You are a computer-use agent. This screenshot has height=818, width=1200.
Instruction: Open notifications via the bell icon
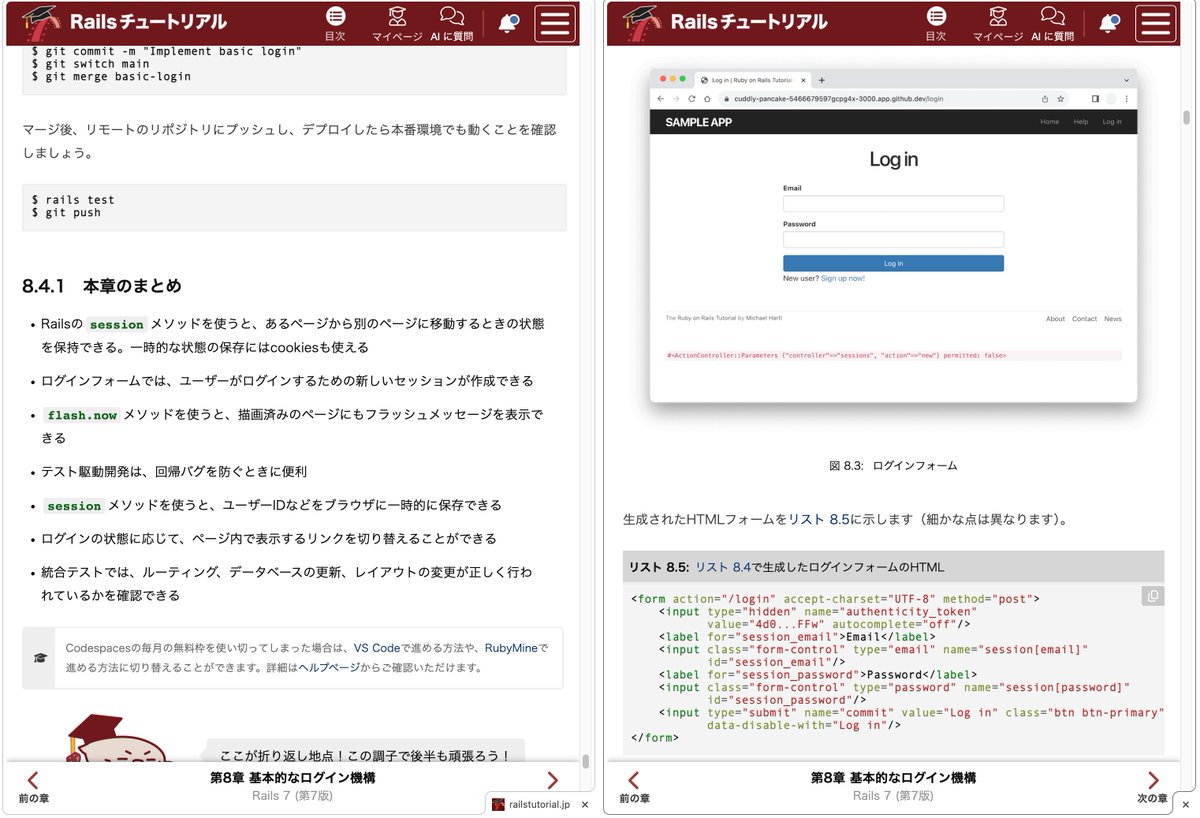[509, 22]
